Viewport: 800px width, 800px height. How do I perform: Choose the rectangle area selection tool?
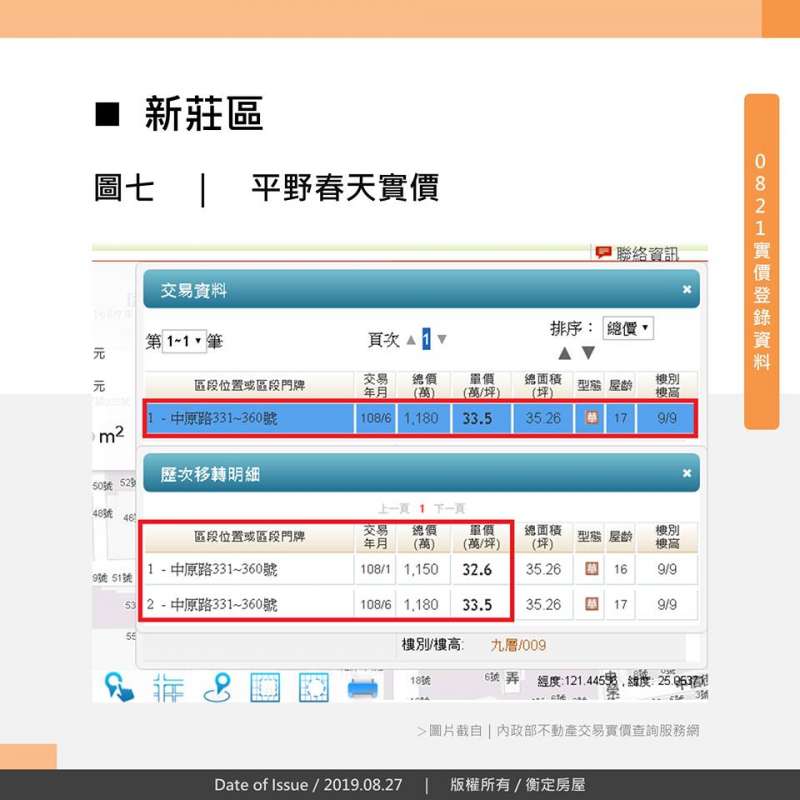(265, 687)
